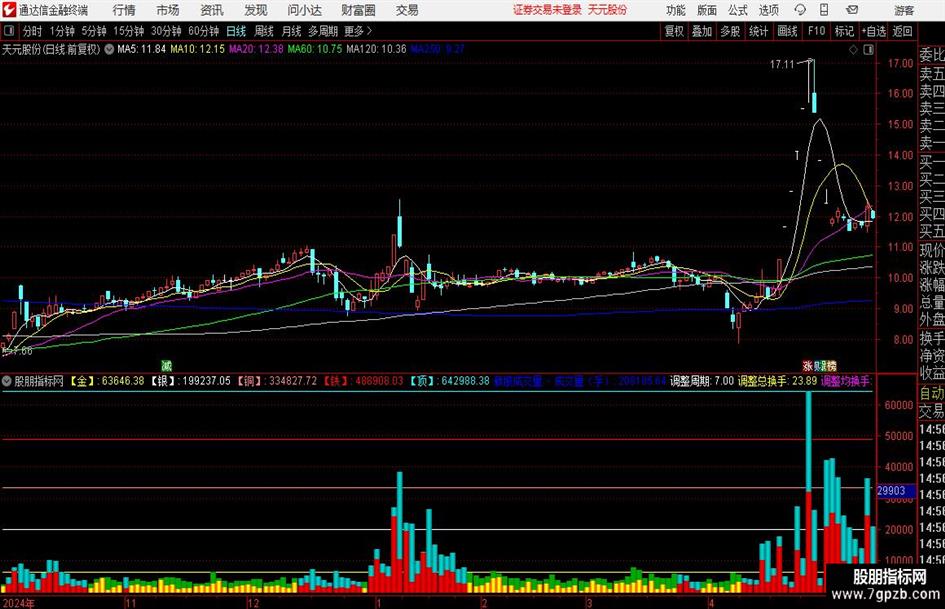The width and height of the screenshot is (945, 609).
Task: Open the 选项 menu
Action: [768, 10]
